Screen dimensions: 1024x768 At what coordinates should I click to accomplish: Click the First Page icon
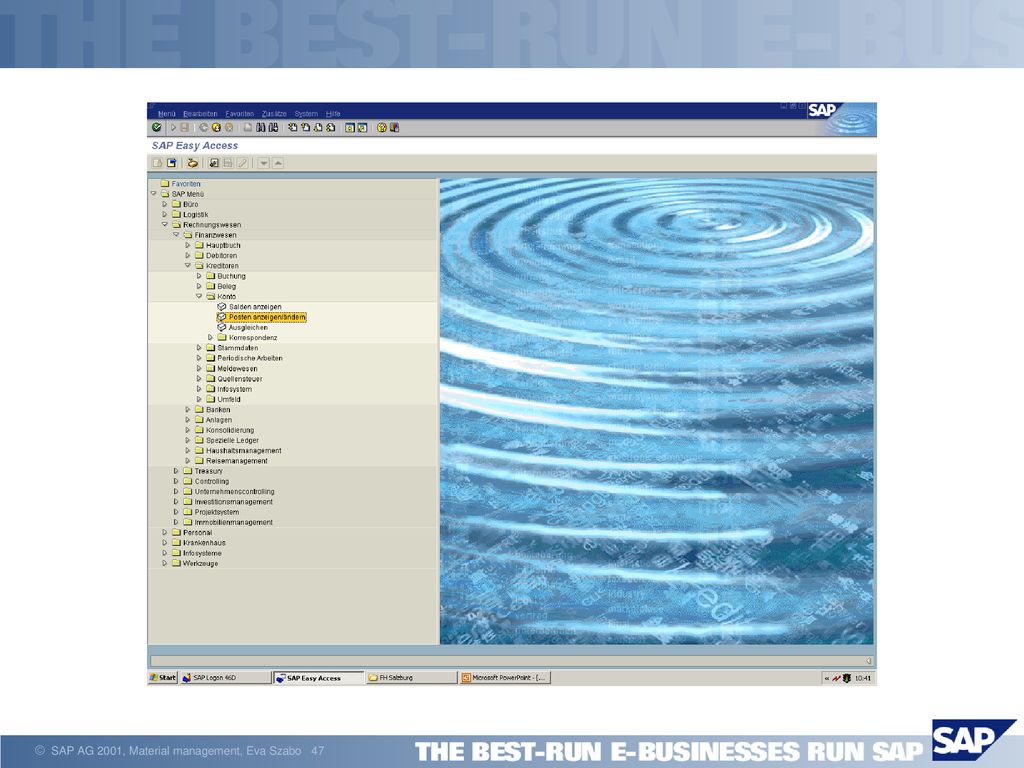[293, 127]
